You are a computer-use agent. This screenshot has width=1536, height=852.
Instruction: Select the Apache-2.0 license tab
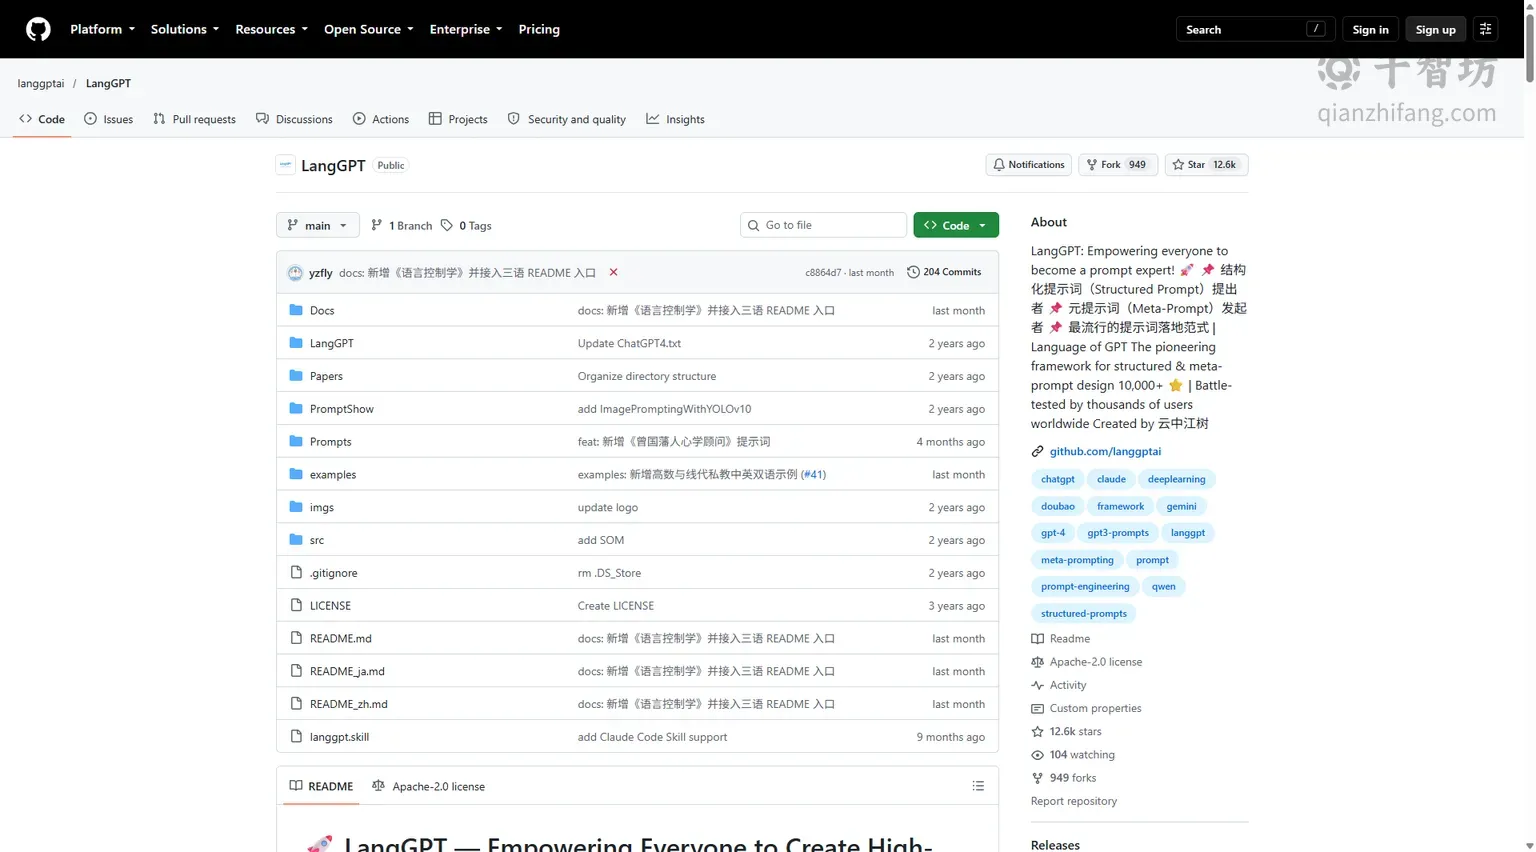[x=428, y=786]
